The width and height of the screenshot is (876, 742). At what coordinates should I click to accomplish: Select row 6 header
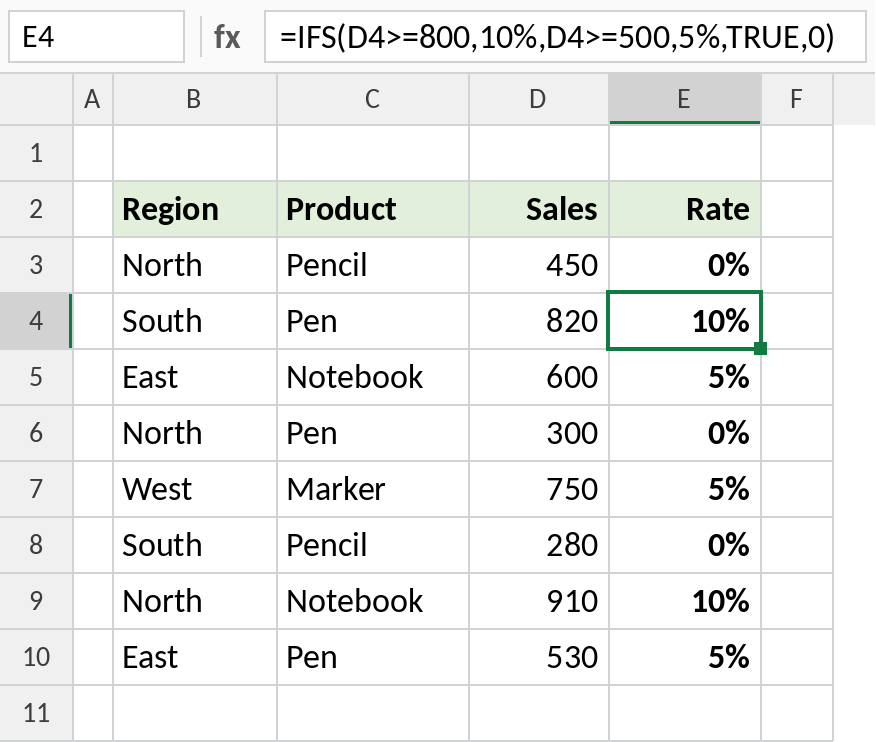click(36, 433)
